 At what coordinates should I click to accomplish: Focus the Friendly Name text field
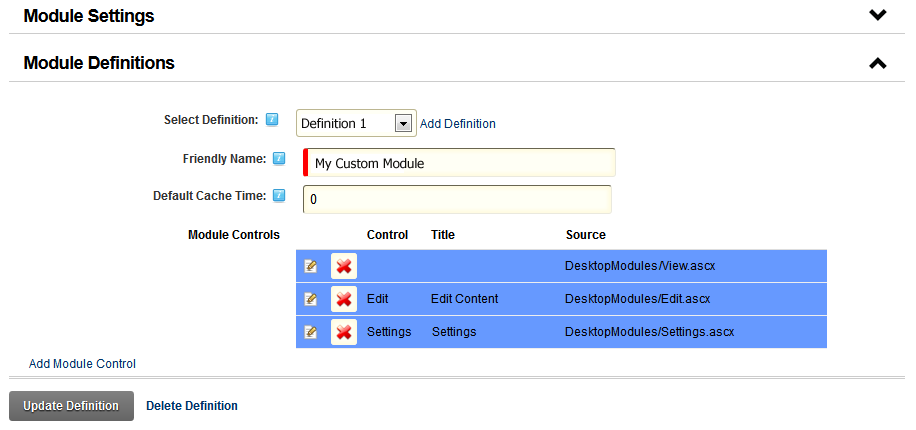459,162
